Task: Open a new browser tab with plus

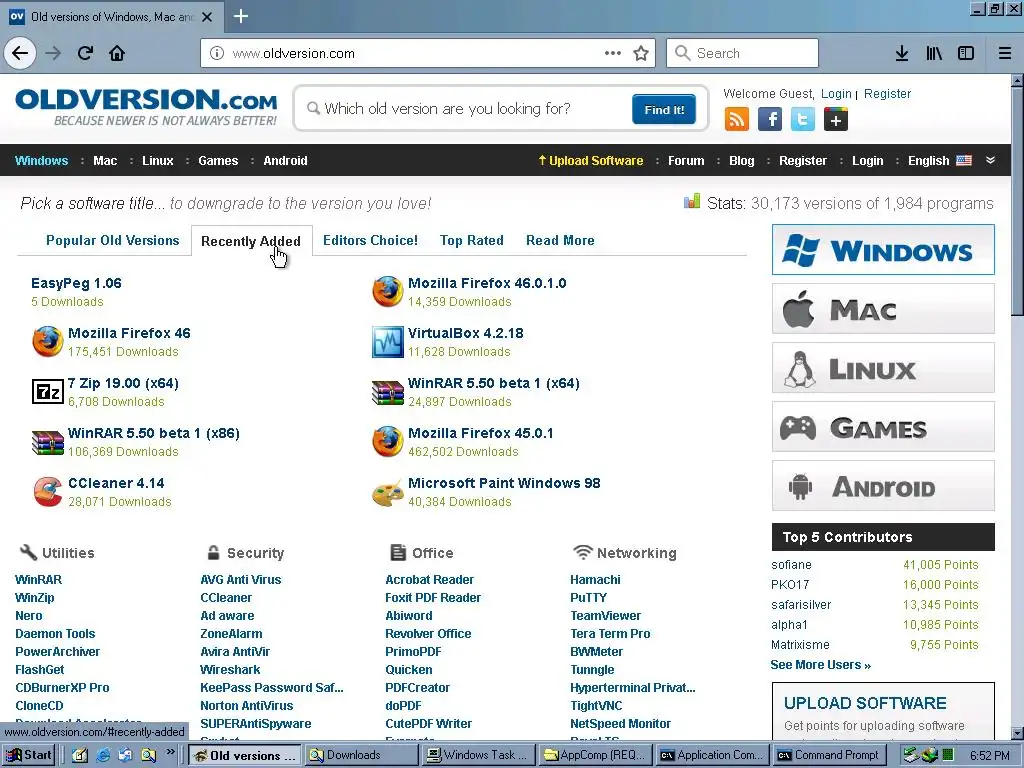Action: coord(241,16)
